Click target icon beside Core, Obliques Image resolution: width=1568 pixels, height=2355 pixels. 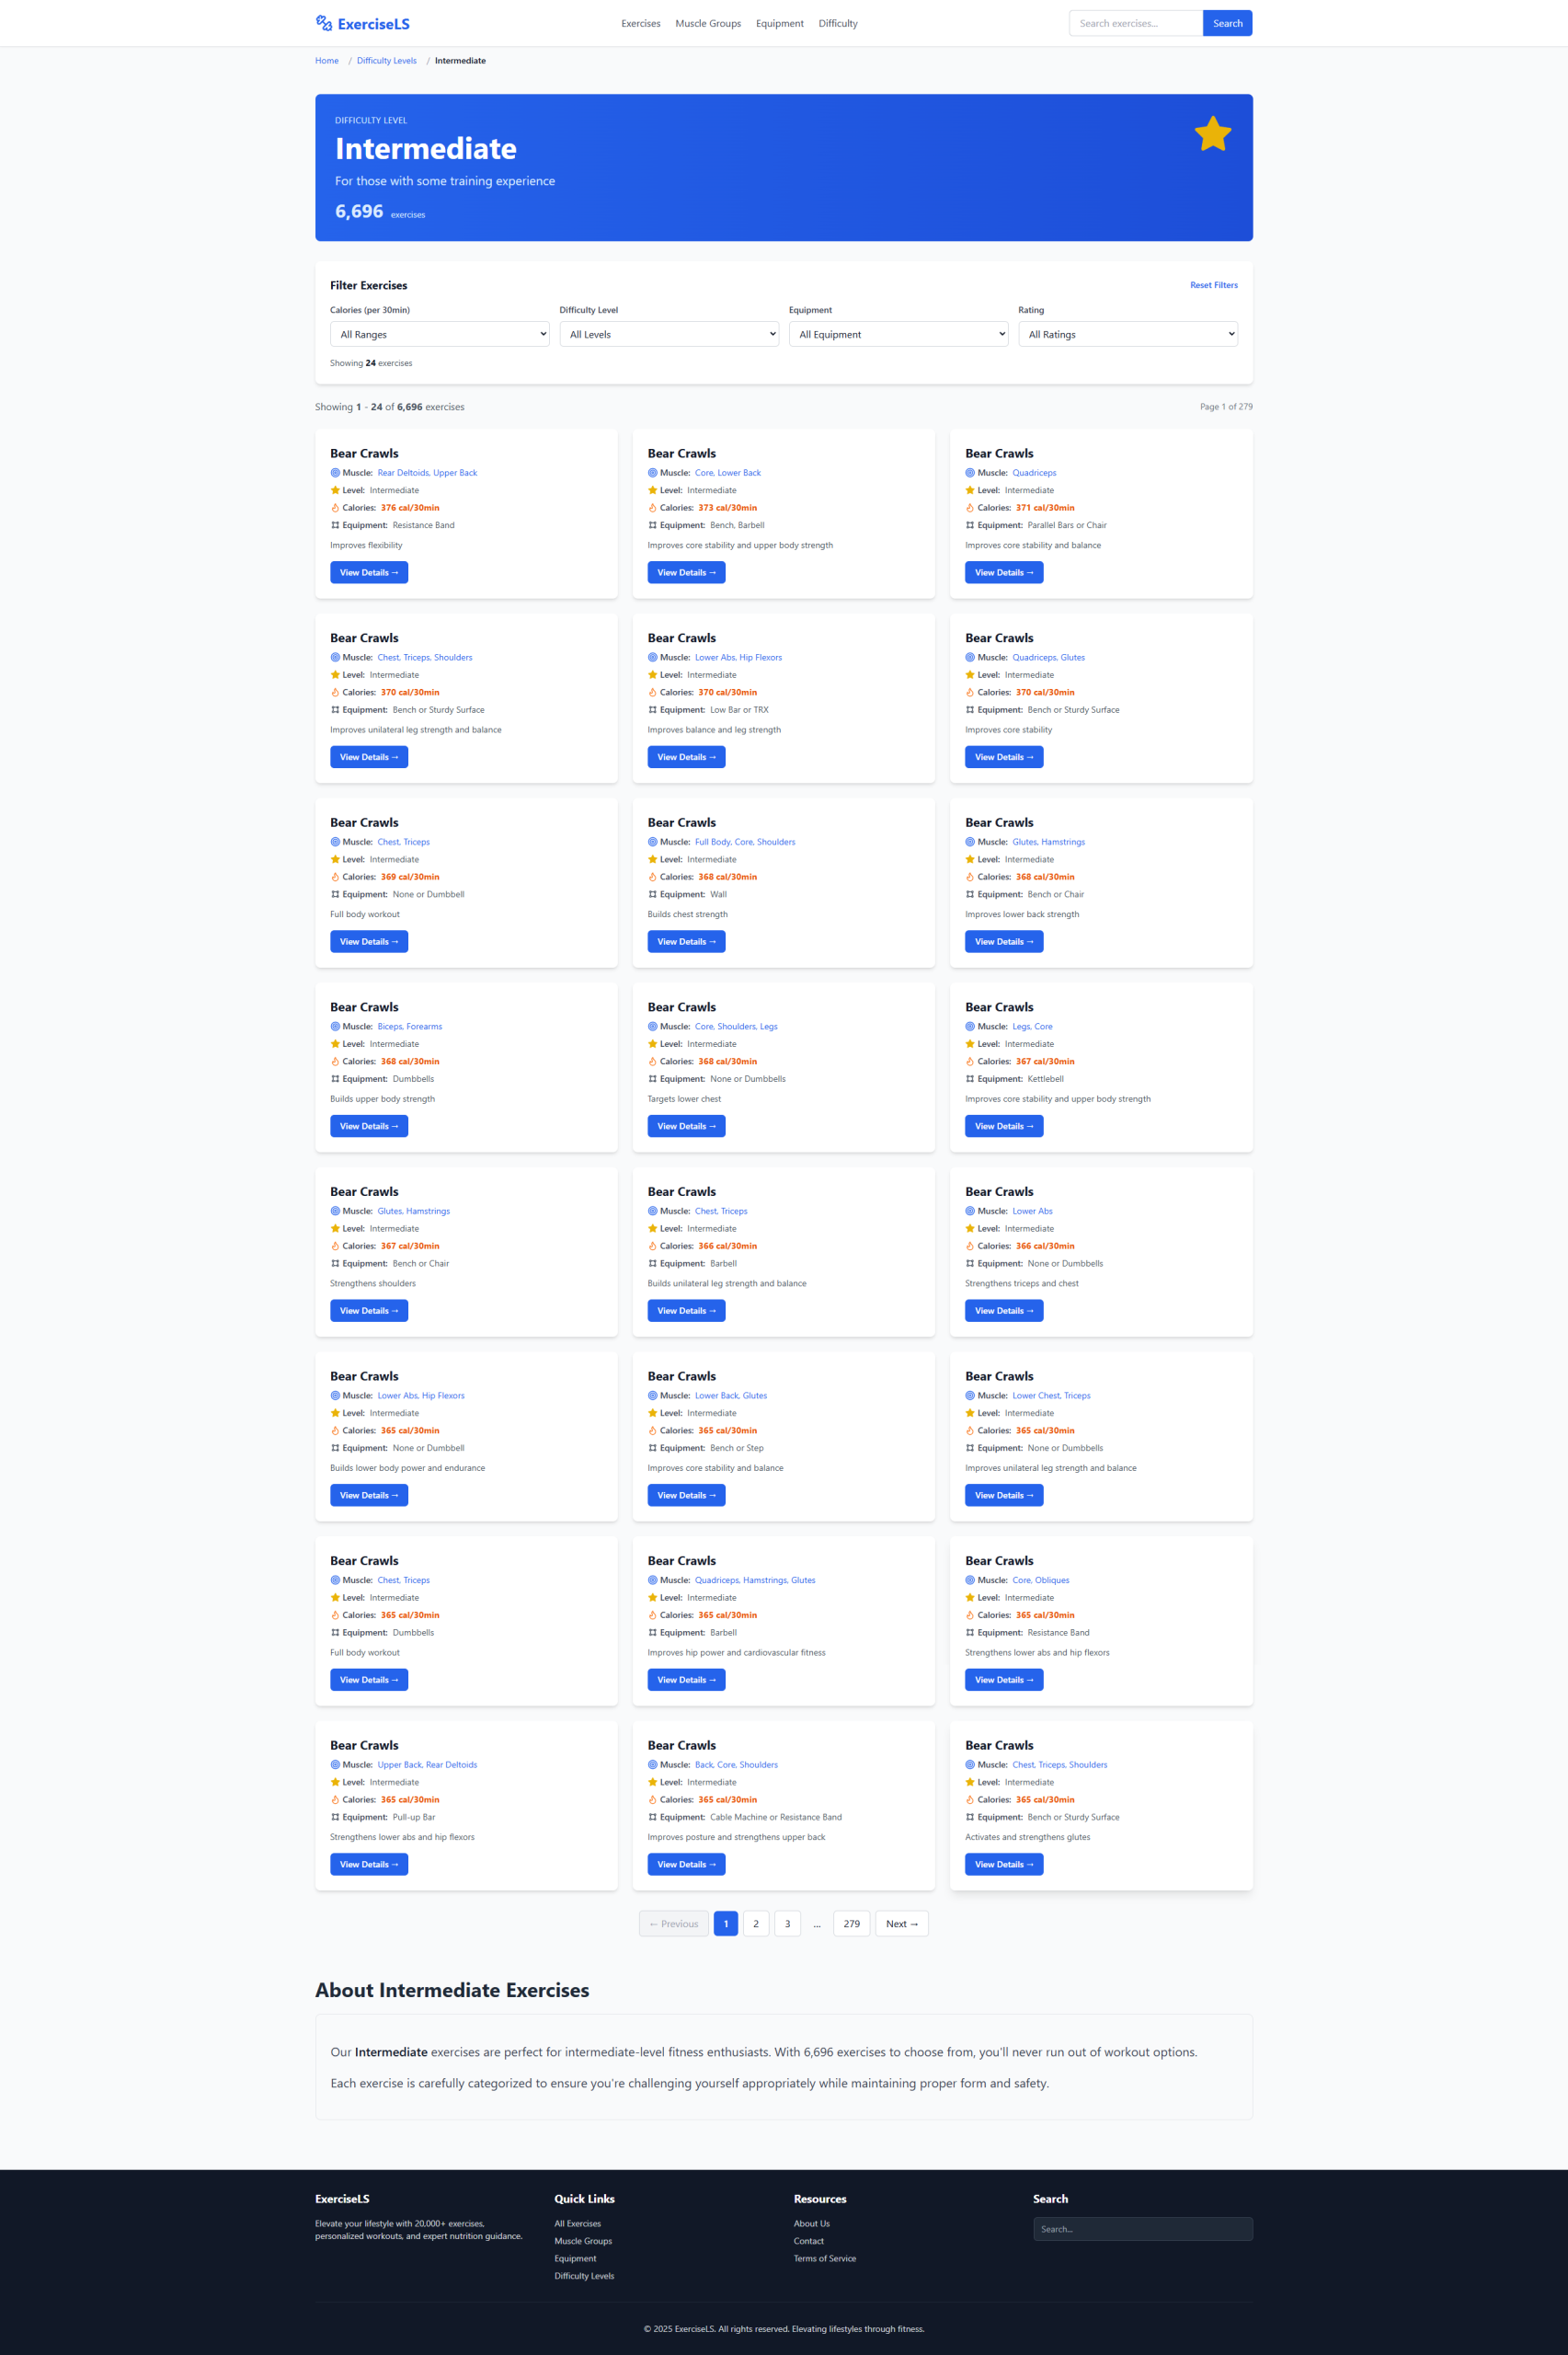(x=970, y=1580)
